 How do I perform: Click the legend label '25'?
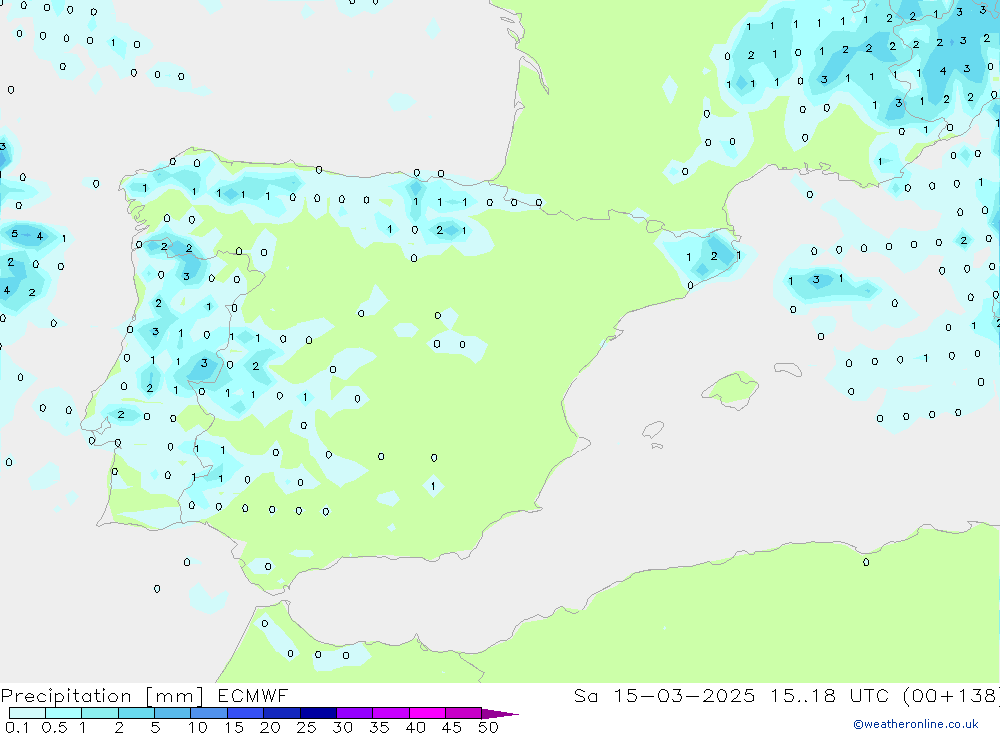(306, 727)
